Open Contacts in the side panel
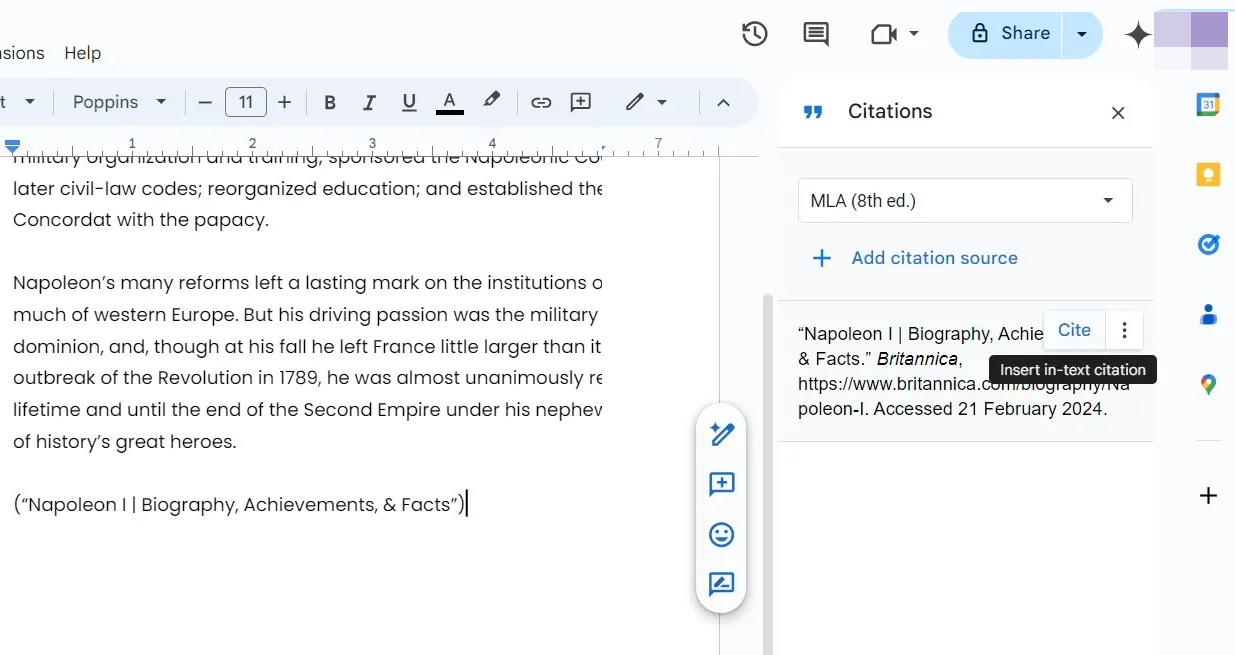 [x=1208, y=314]
